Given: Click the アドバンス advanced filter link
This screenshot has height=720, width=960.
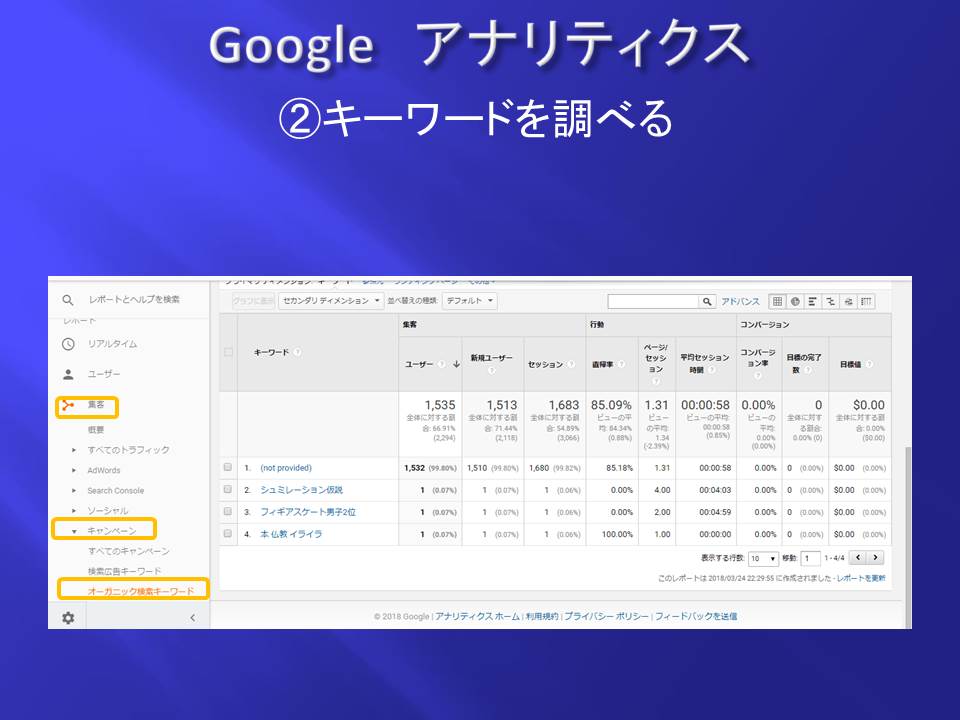Looking at the screenshot, I should [x=740, y=301].
